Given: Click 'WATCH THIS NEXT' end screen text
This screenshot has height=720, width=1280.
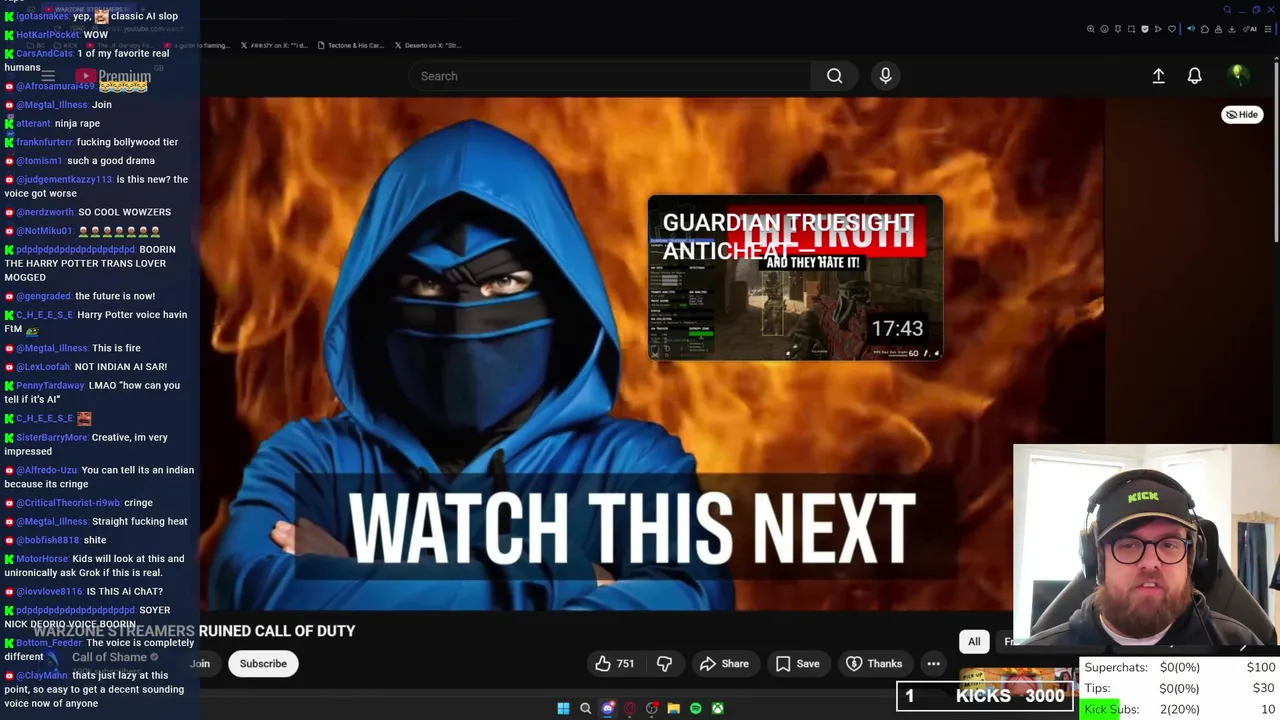Looking at the screenshot, I should (632, 527).
